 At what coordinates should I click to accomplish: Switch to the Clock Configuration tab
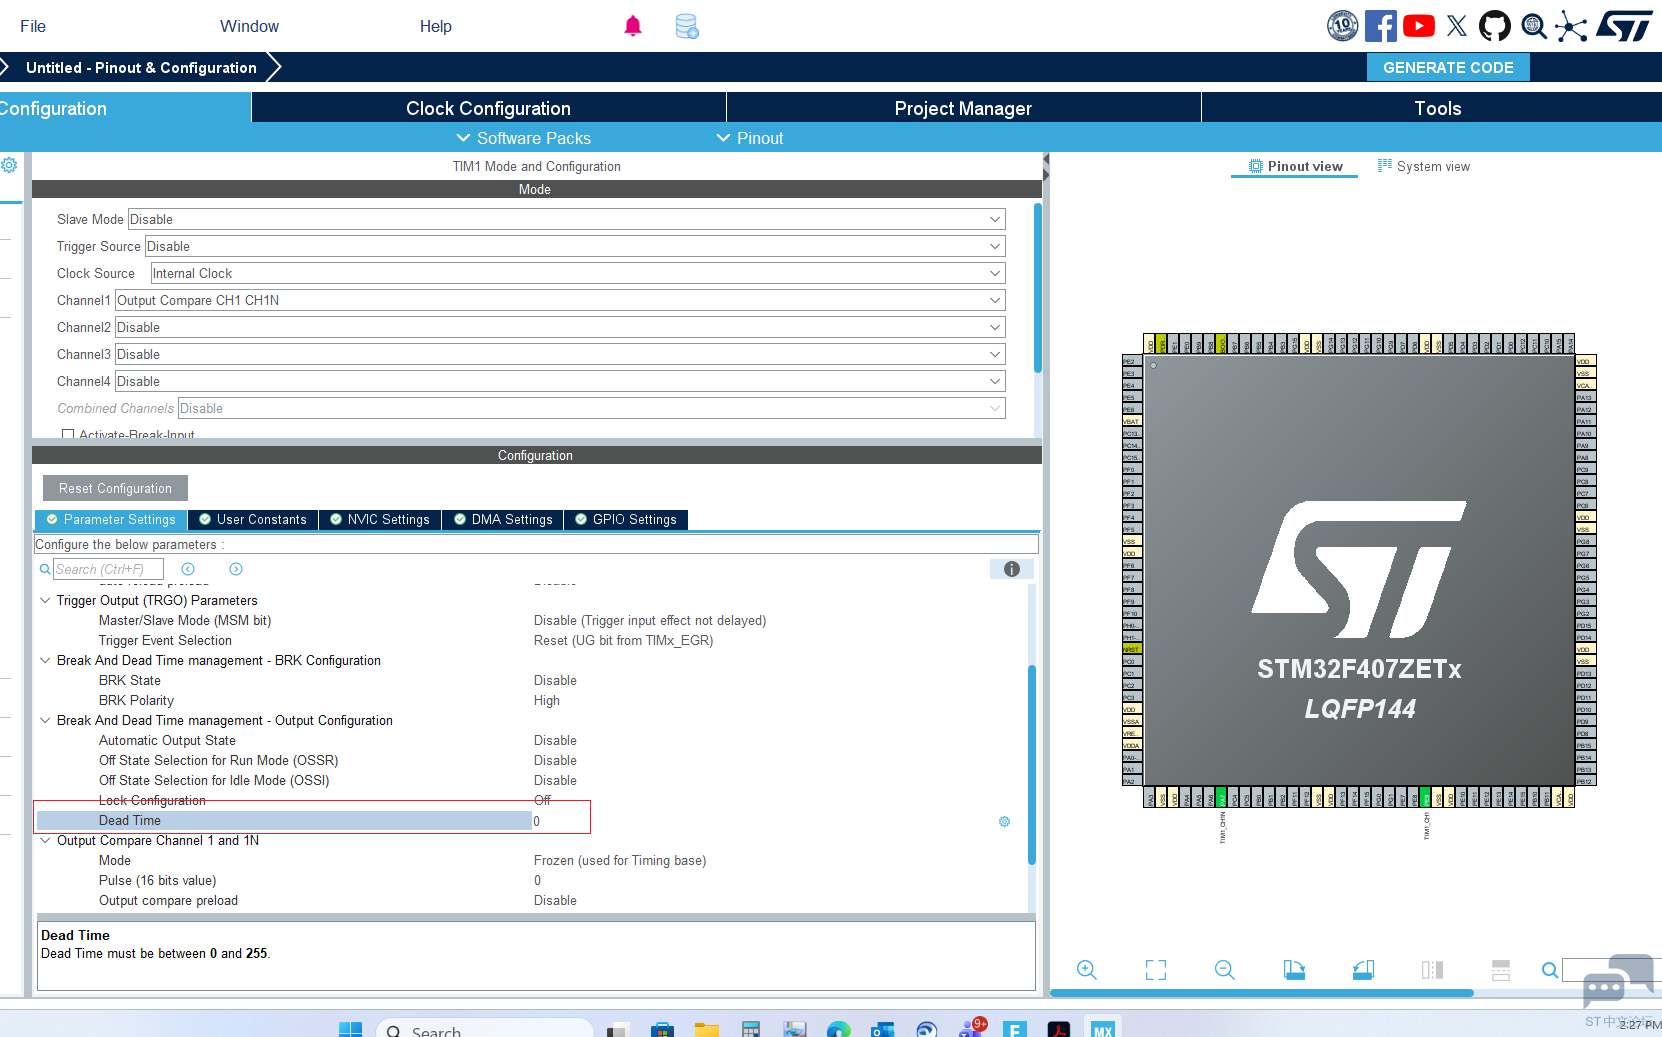488,107
